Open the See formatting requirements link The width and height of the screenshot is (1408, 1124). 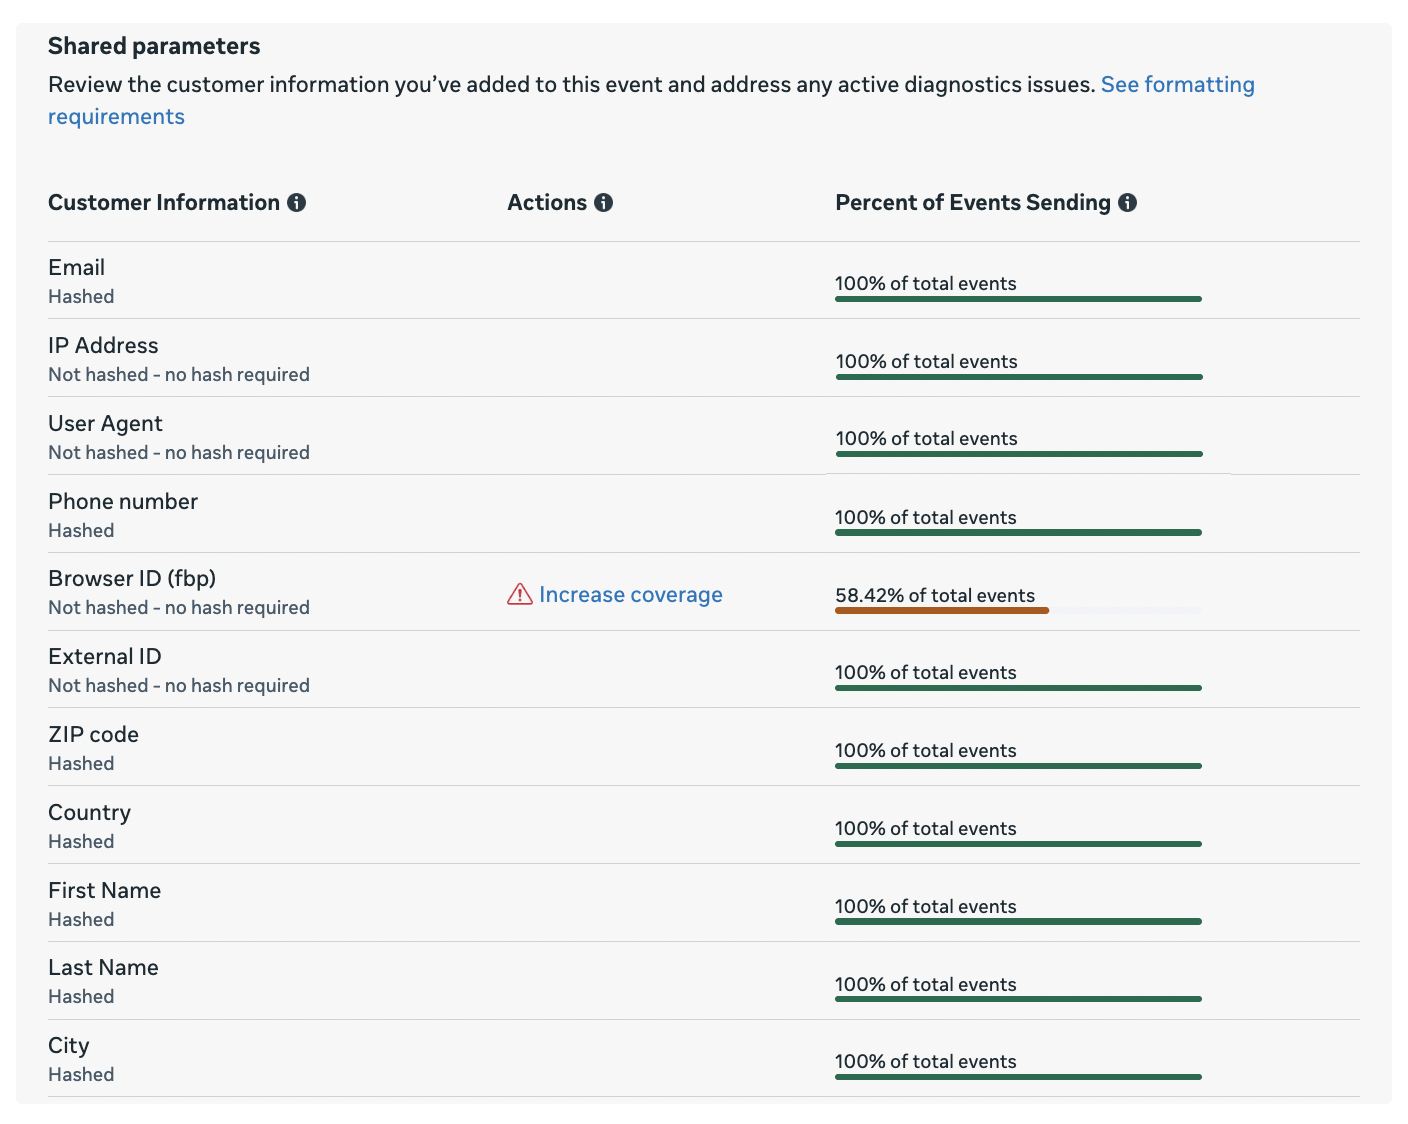pos(1177,85)
